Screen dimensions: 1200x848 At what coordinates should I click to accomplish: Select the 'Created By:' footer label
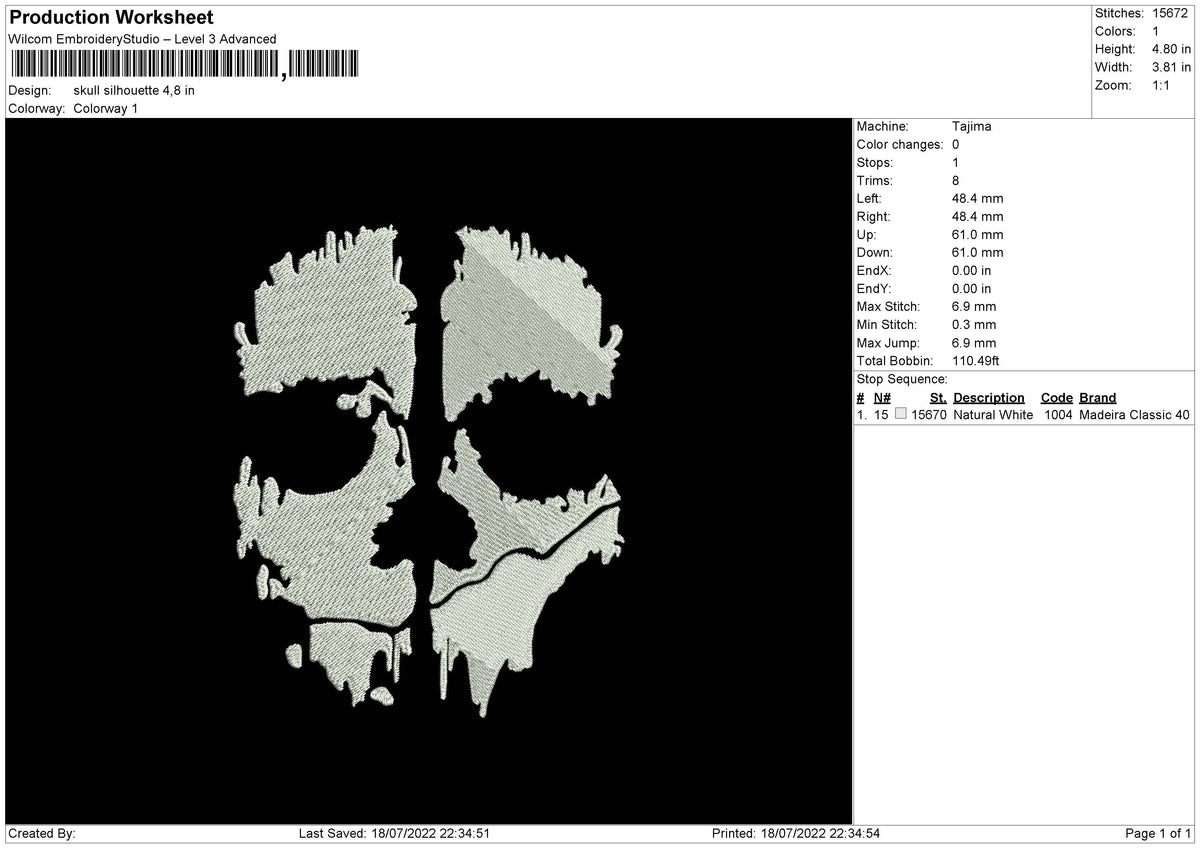pyautogui.click(x=42, y=833)
